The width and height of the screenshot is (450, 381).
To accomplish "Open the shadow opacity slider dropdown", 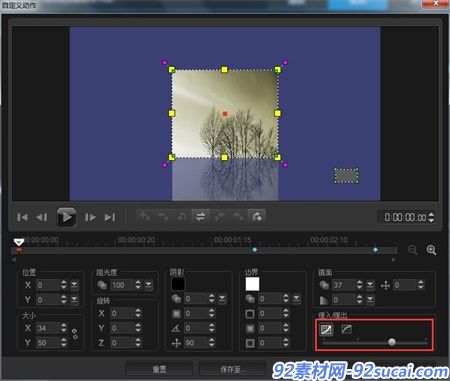I will coord(222,299).
